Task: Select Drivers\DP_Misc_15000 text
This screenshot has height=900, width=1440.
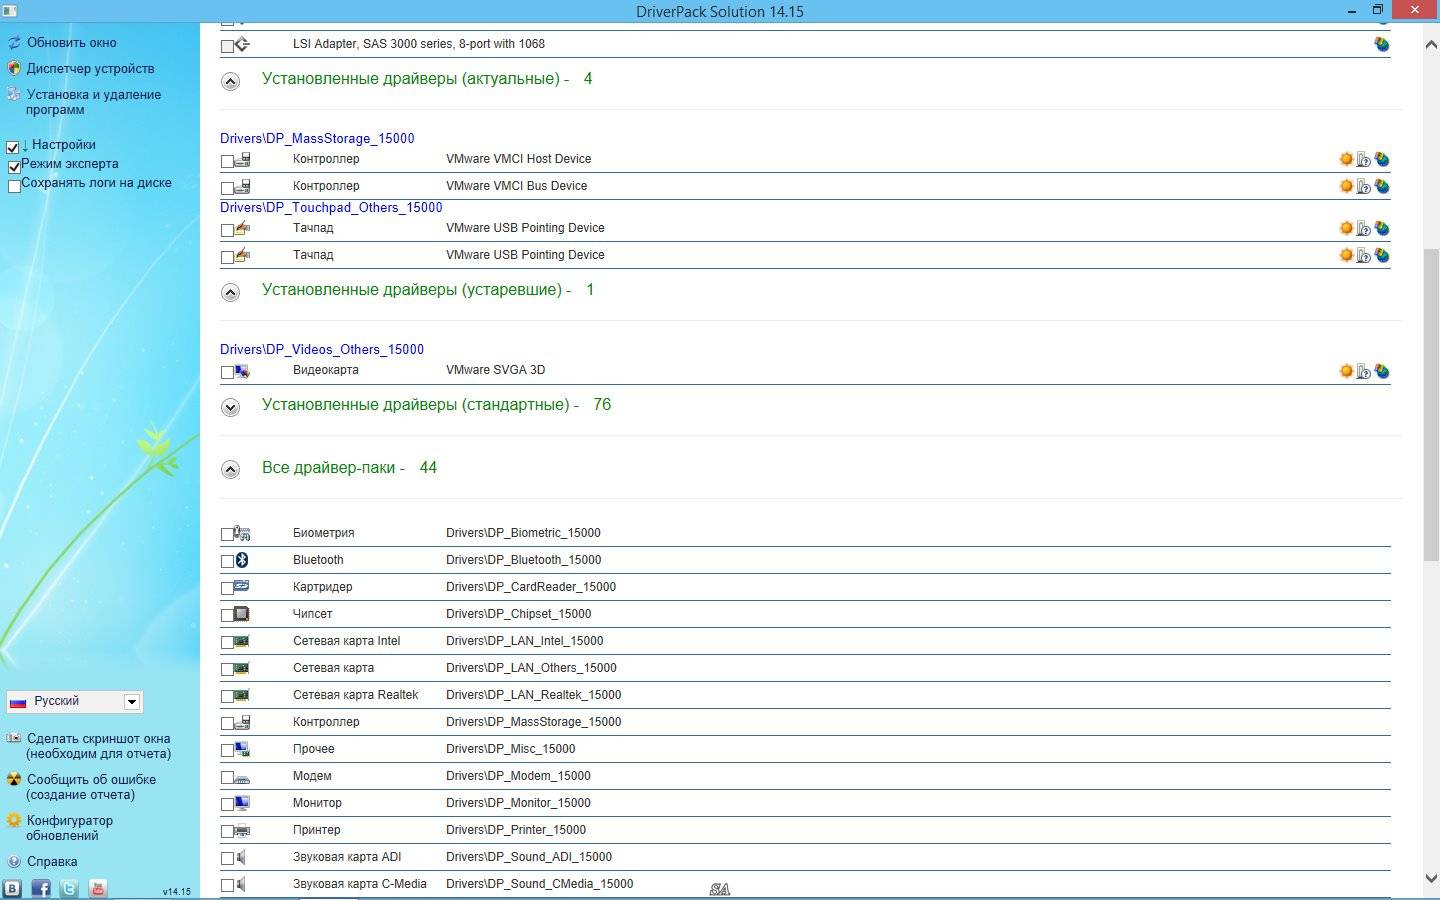Action: [x=510, y=749]
